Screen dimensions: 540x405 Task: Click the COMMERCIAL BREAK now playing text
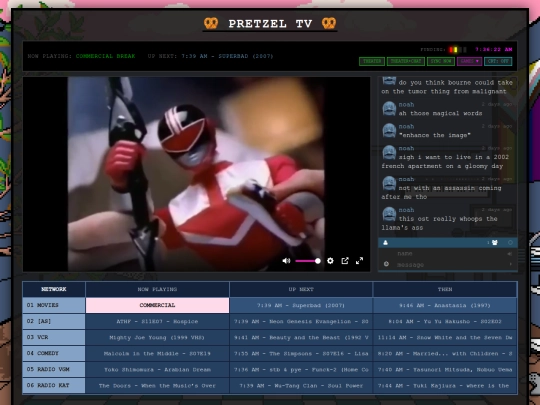click(105, 56)
